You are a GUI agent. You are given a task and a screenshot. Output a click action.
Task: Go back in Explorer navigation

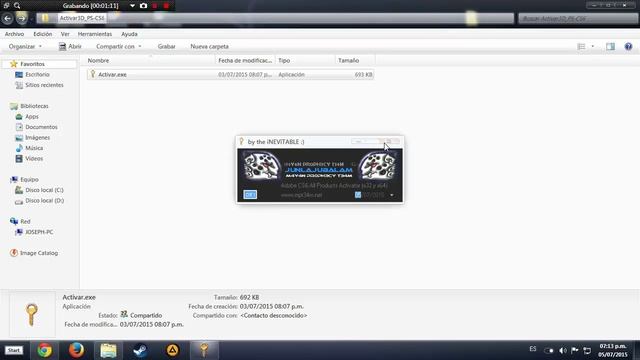coord(7,18)
